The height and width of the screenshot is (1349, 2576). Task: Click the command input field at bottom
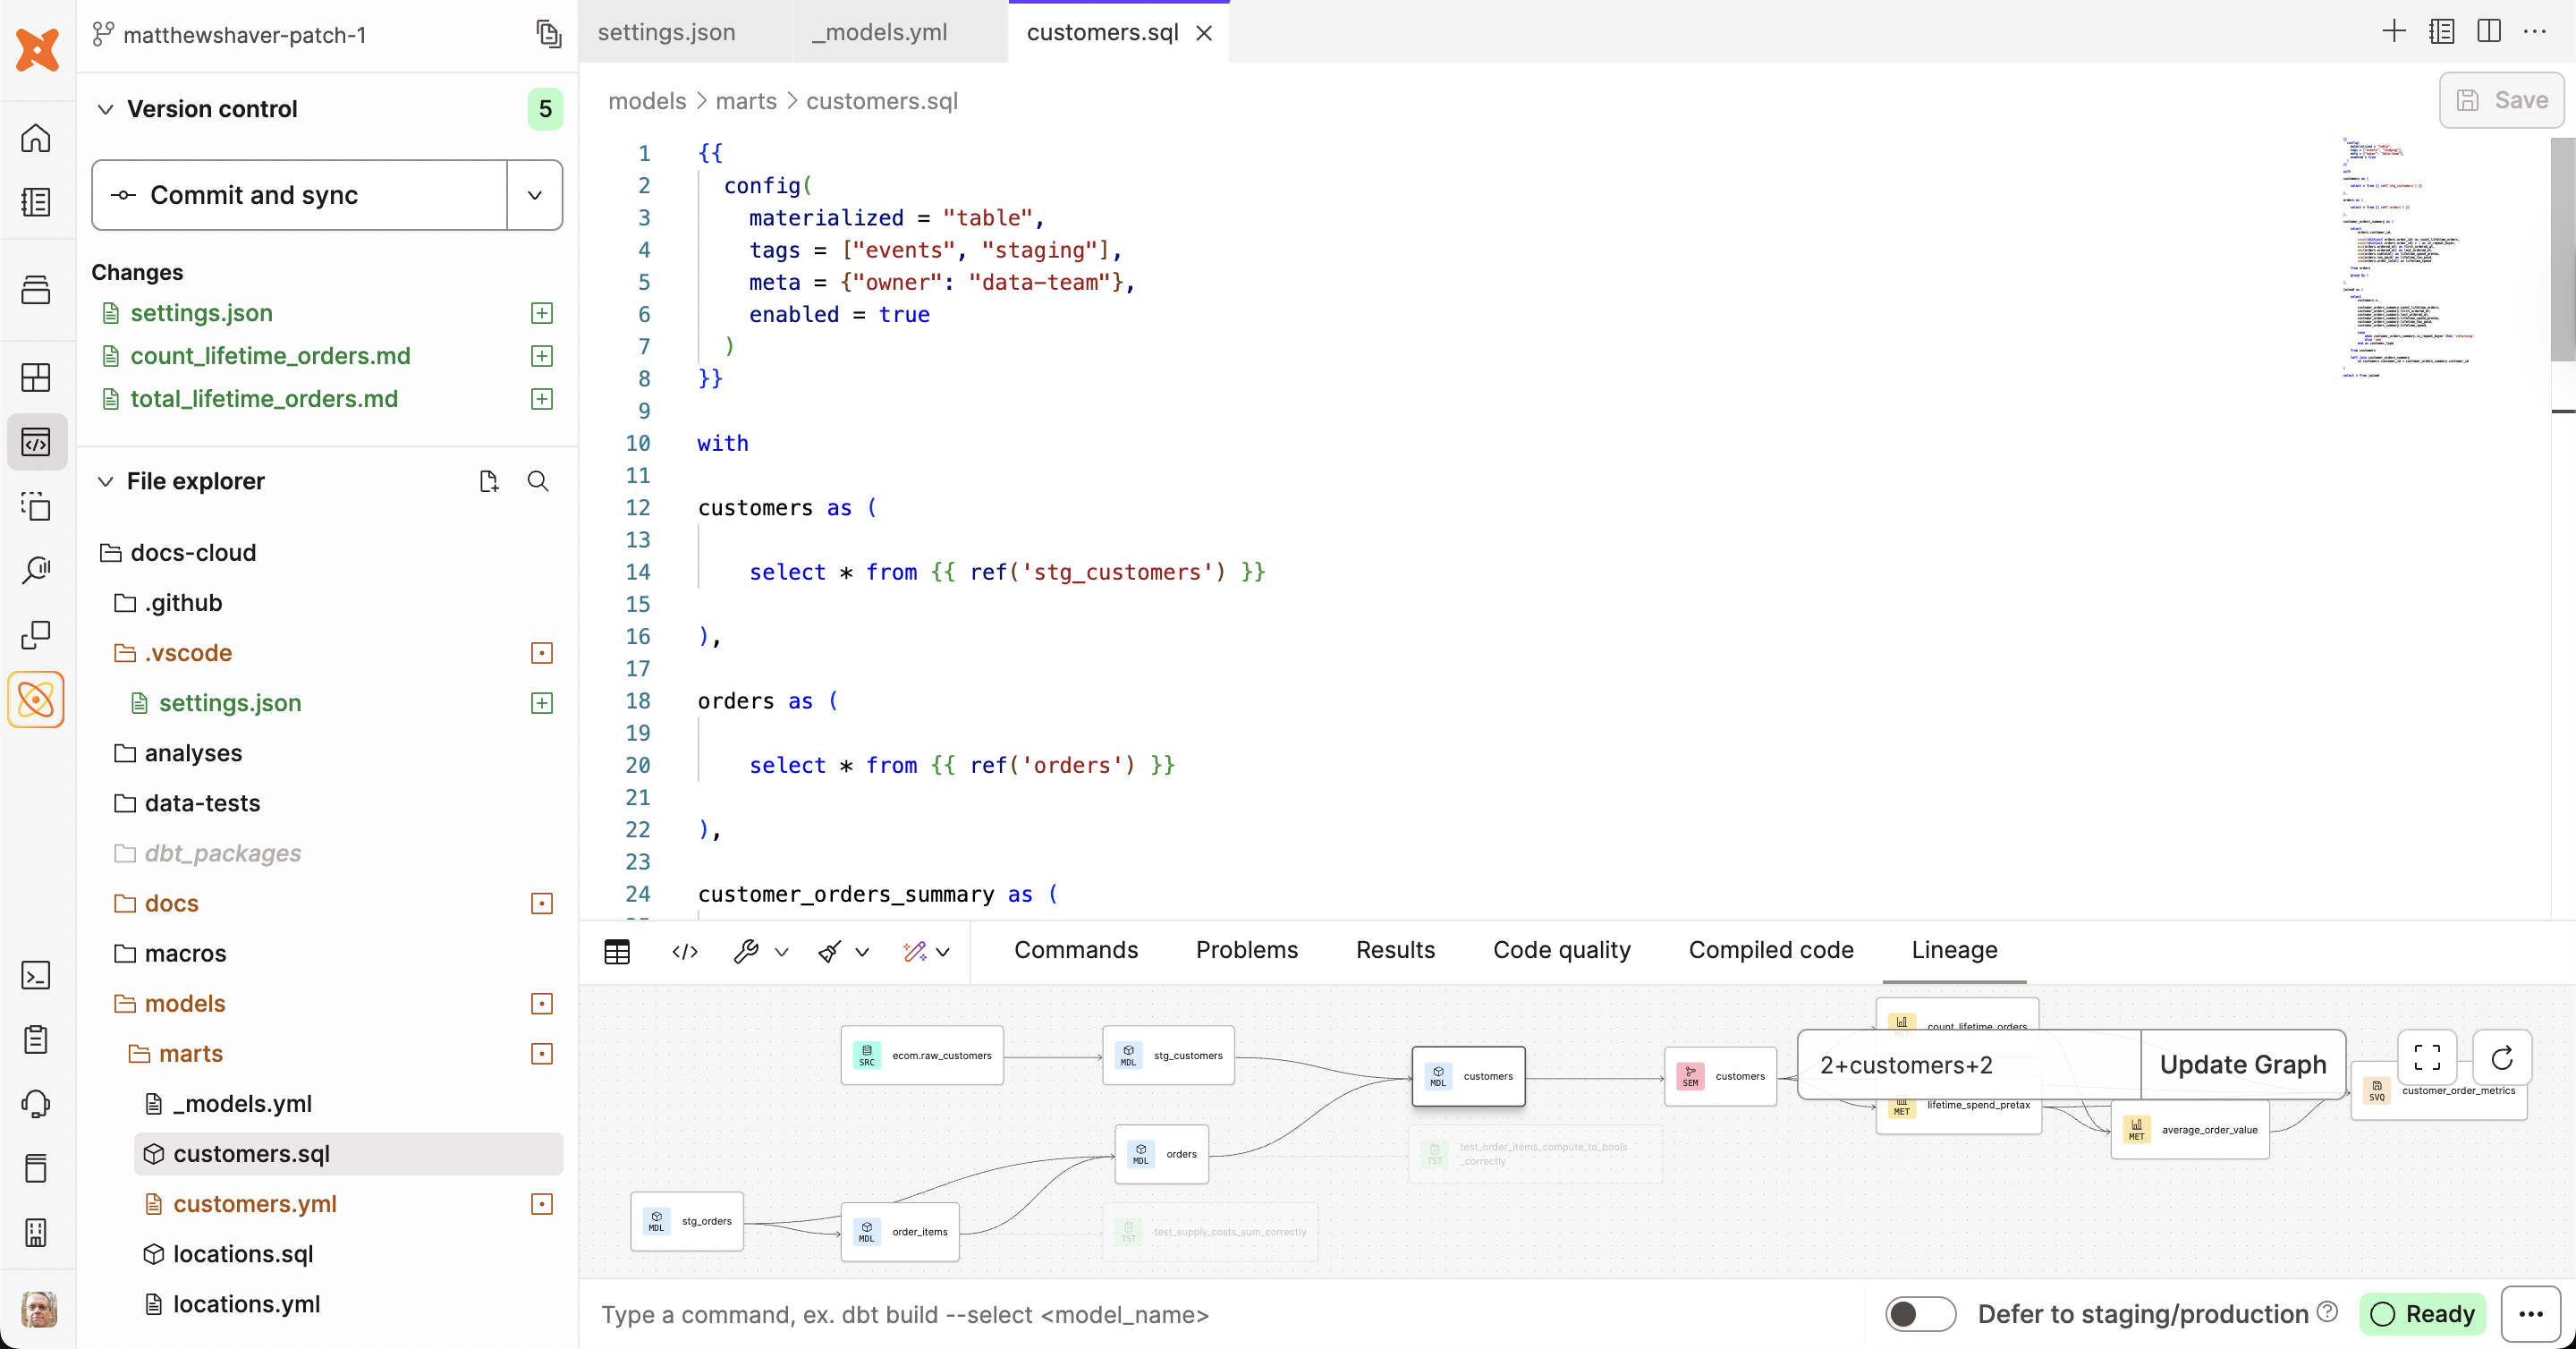click(x=1100, y=1315)
